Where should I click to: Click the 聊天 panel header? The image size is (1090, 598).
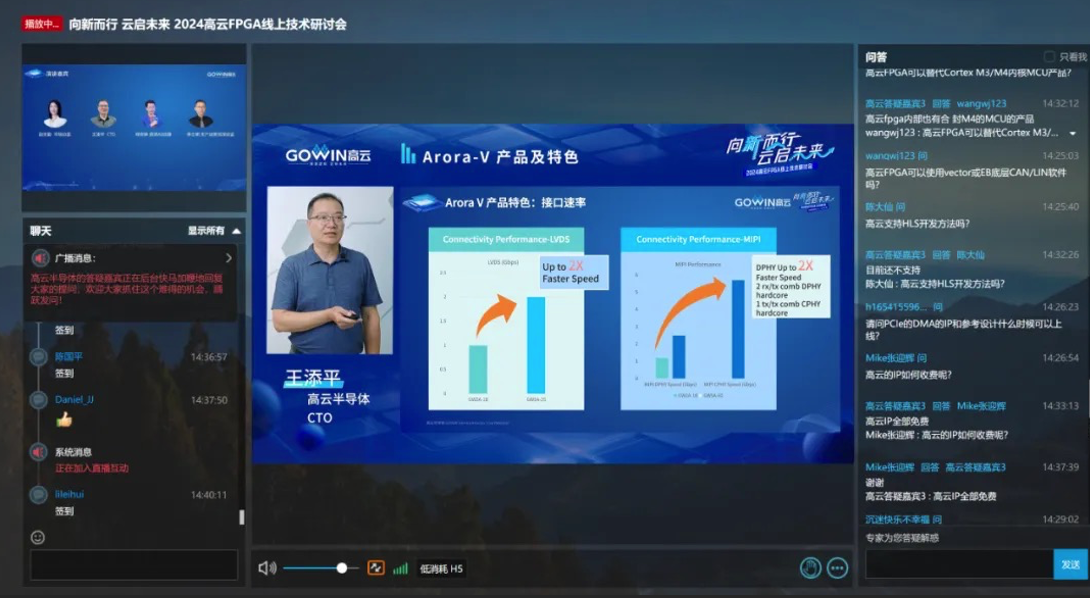[40, 231]
